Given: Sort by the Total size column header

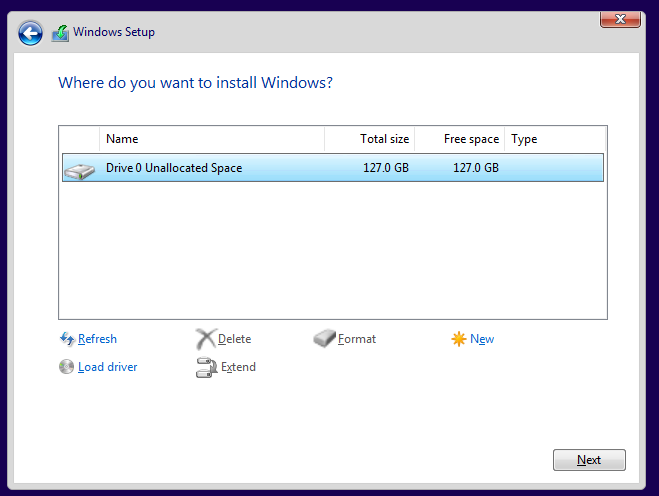Looking at the screenshot, I should pyautogui.click(x=369, y=139).
